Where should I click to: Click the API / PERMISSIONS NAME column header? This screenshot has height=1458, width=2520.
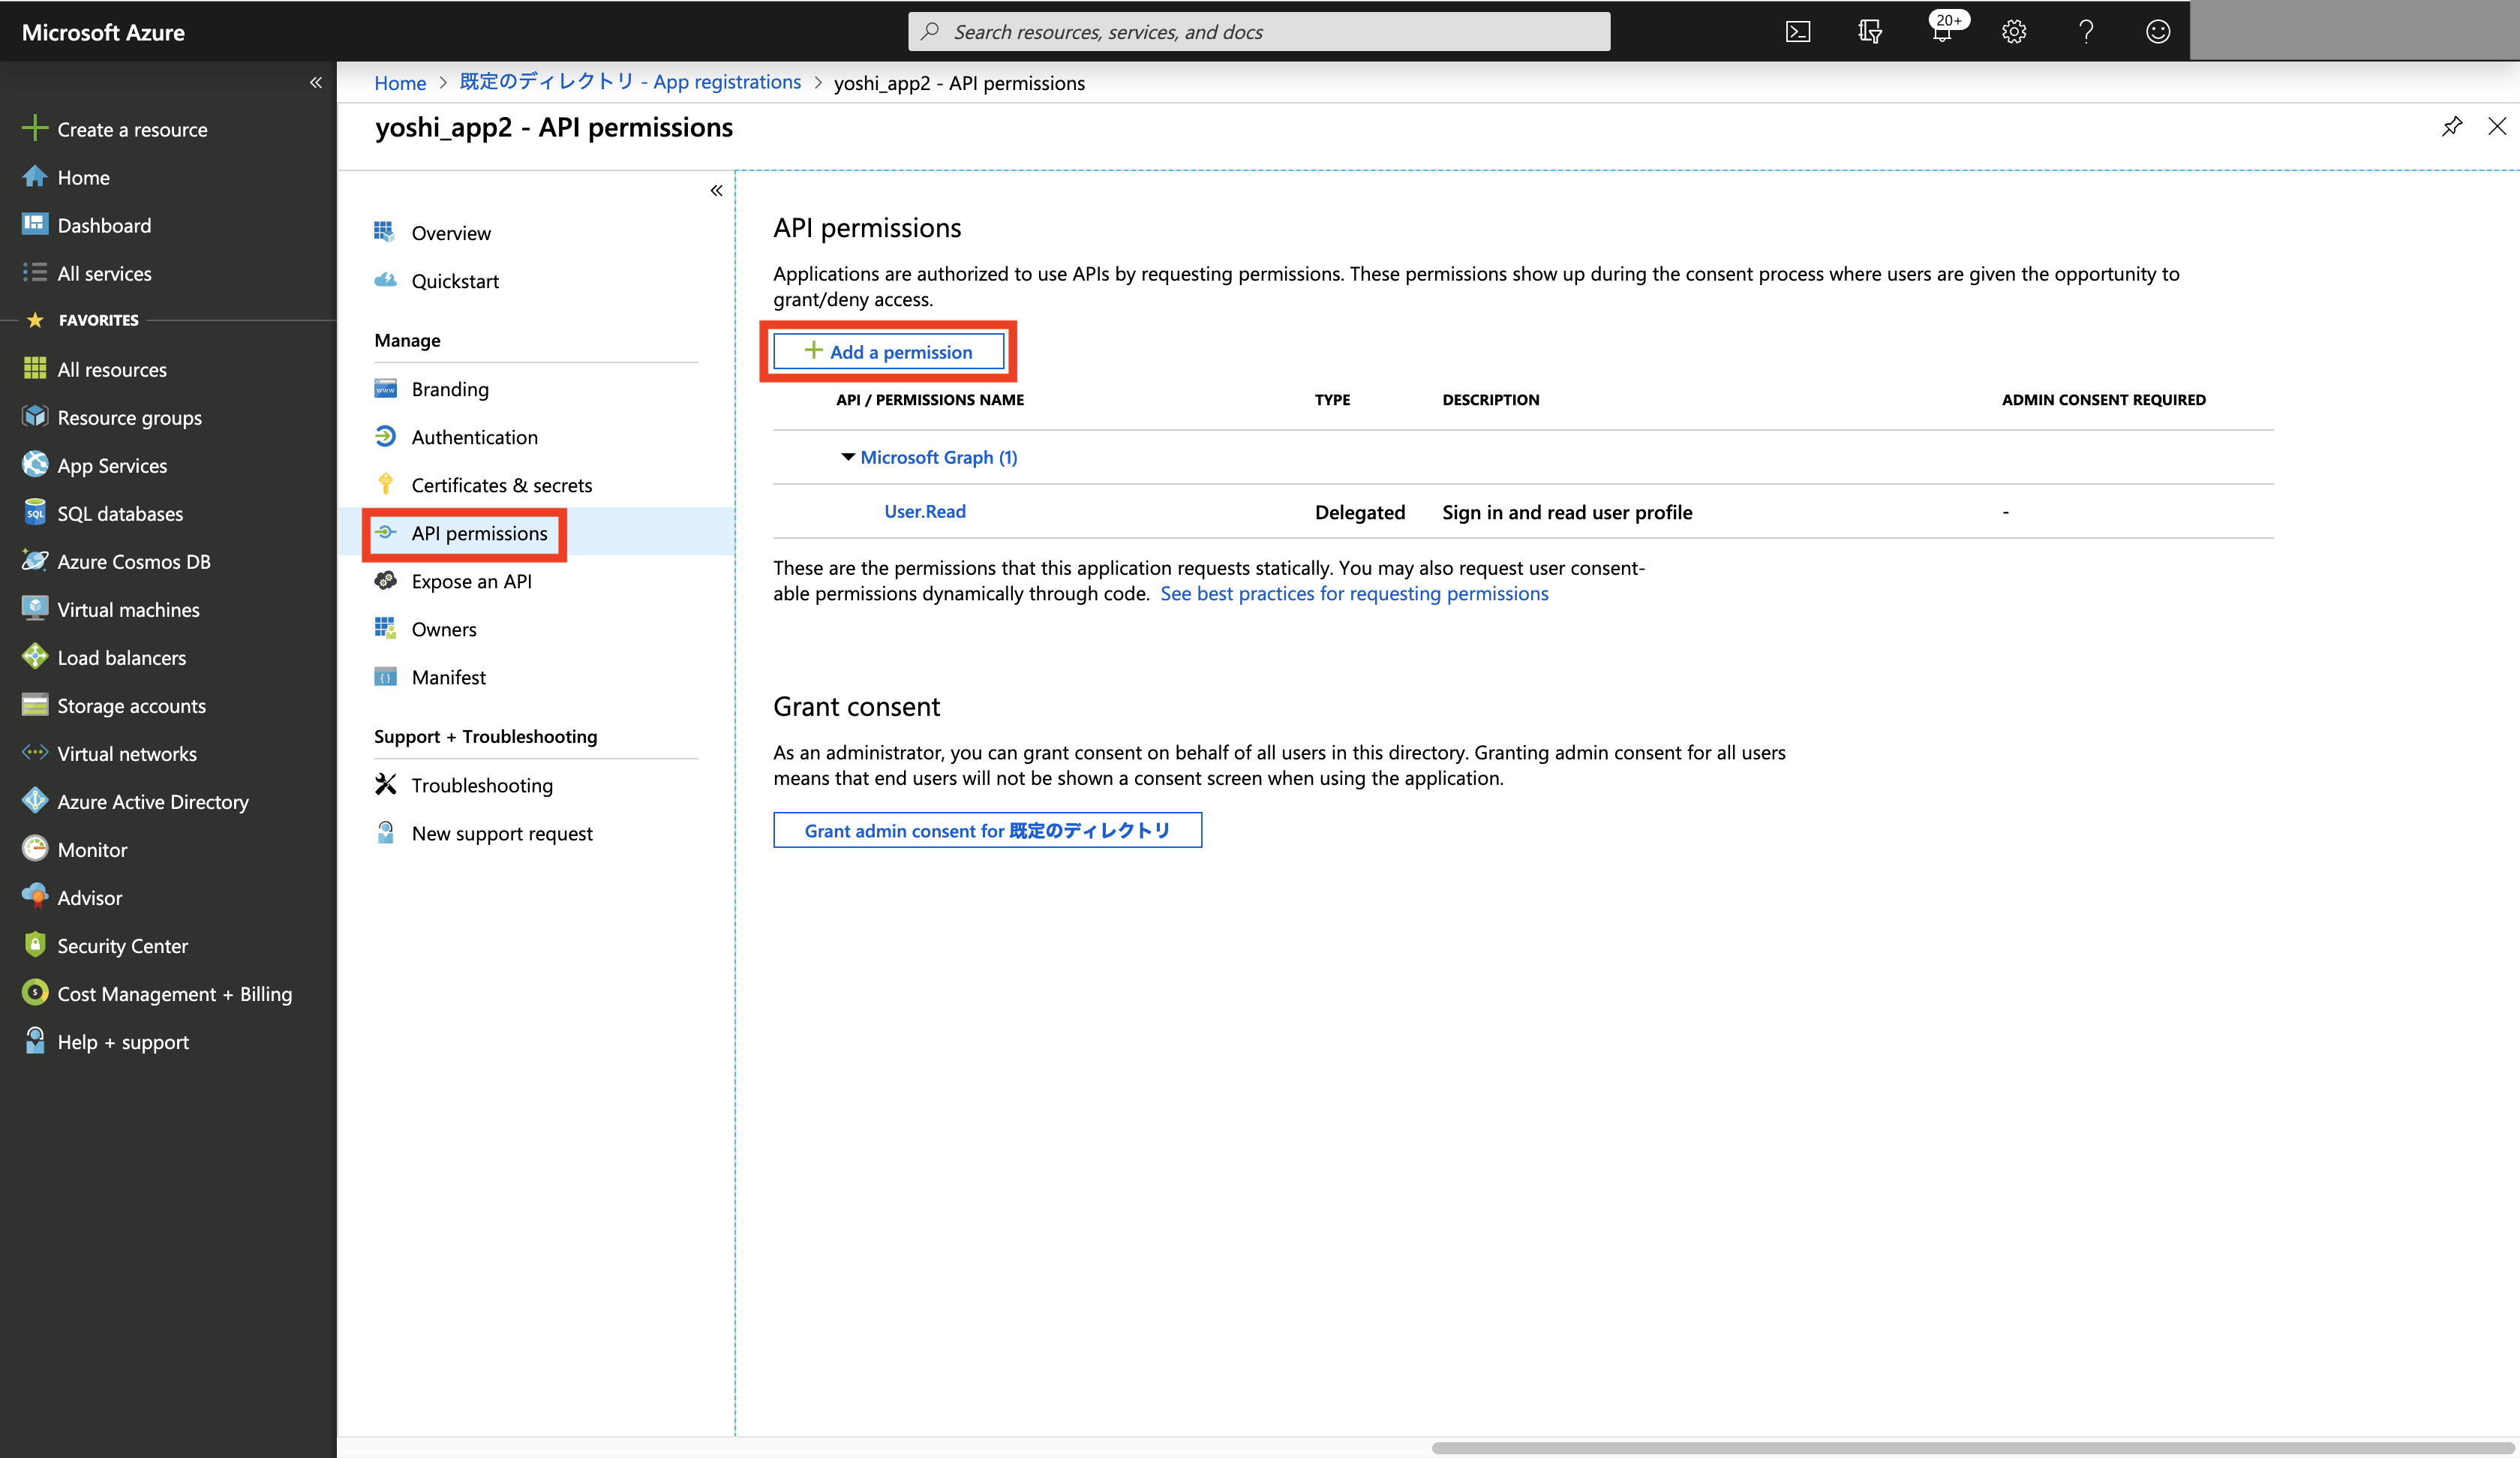click(930, 399)
